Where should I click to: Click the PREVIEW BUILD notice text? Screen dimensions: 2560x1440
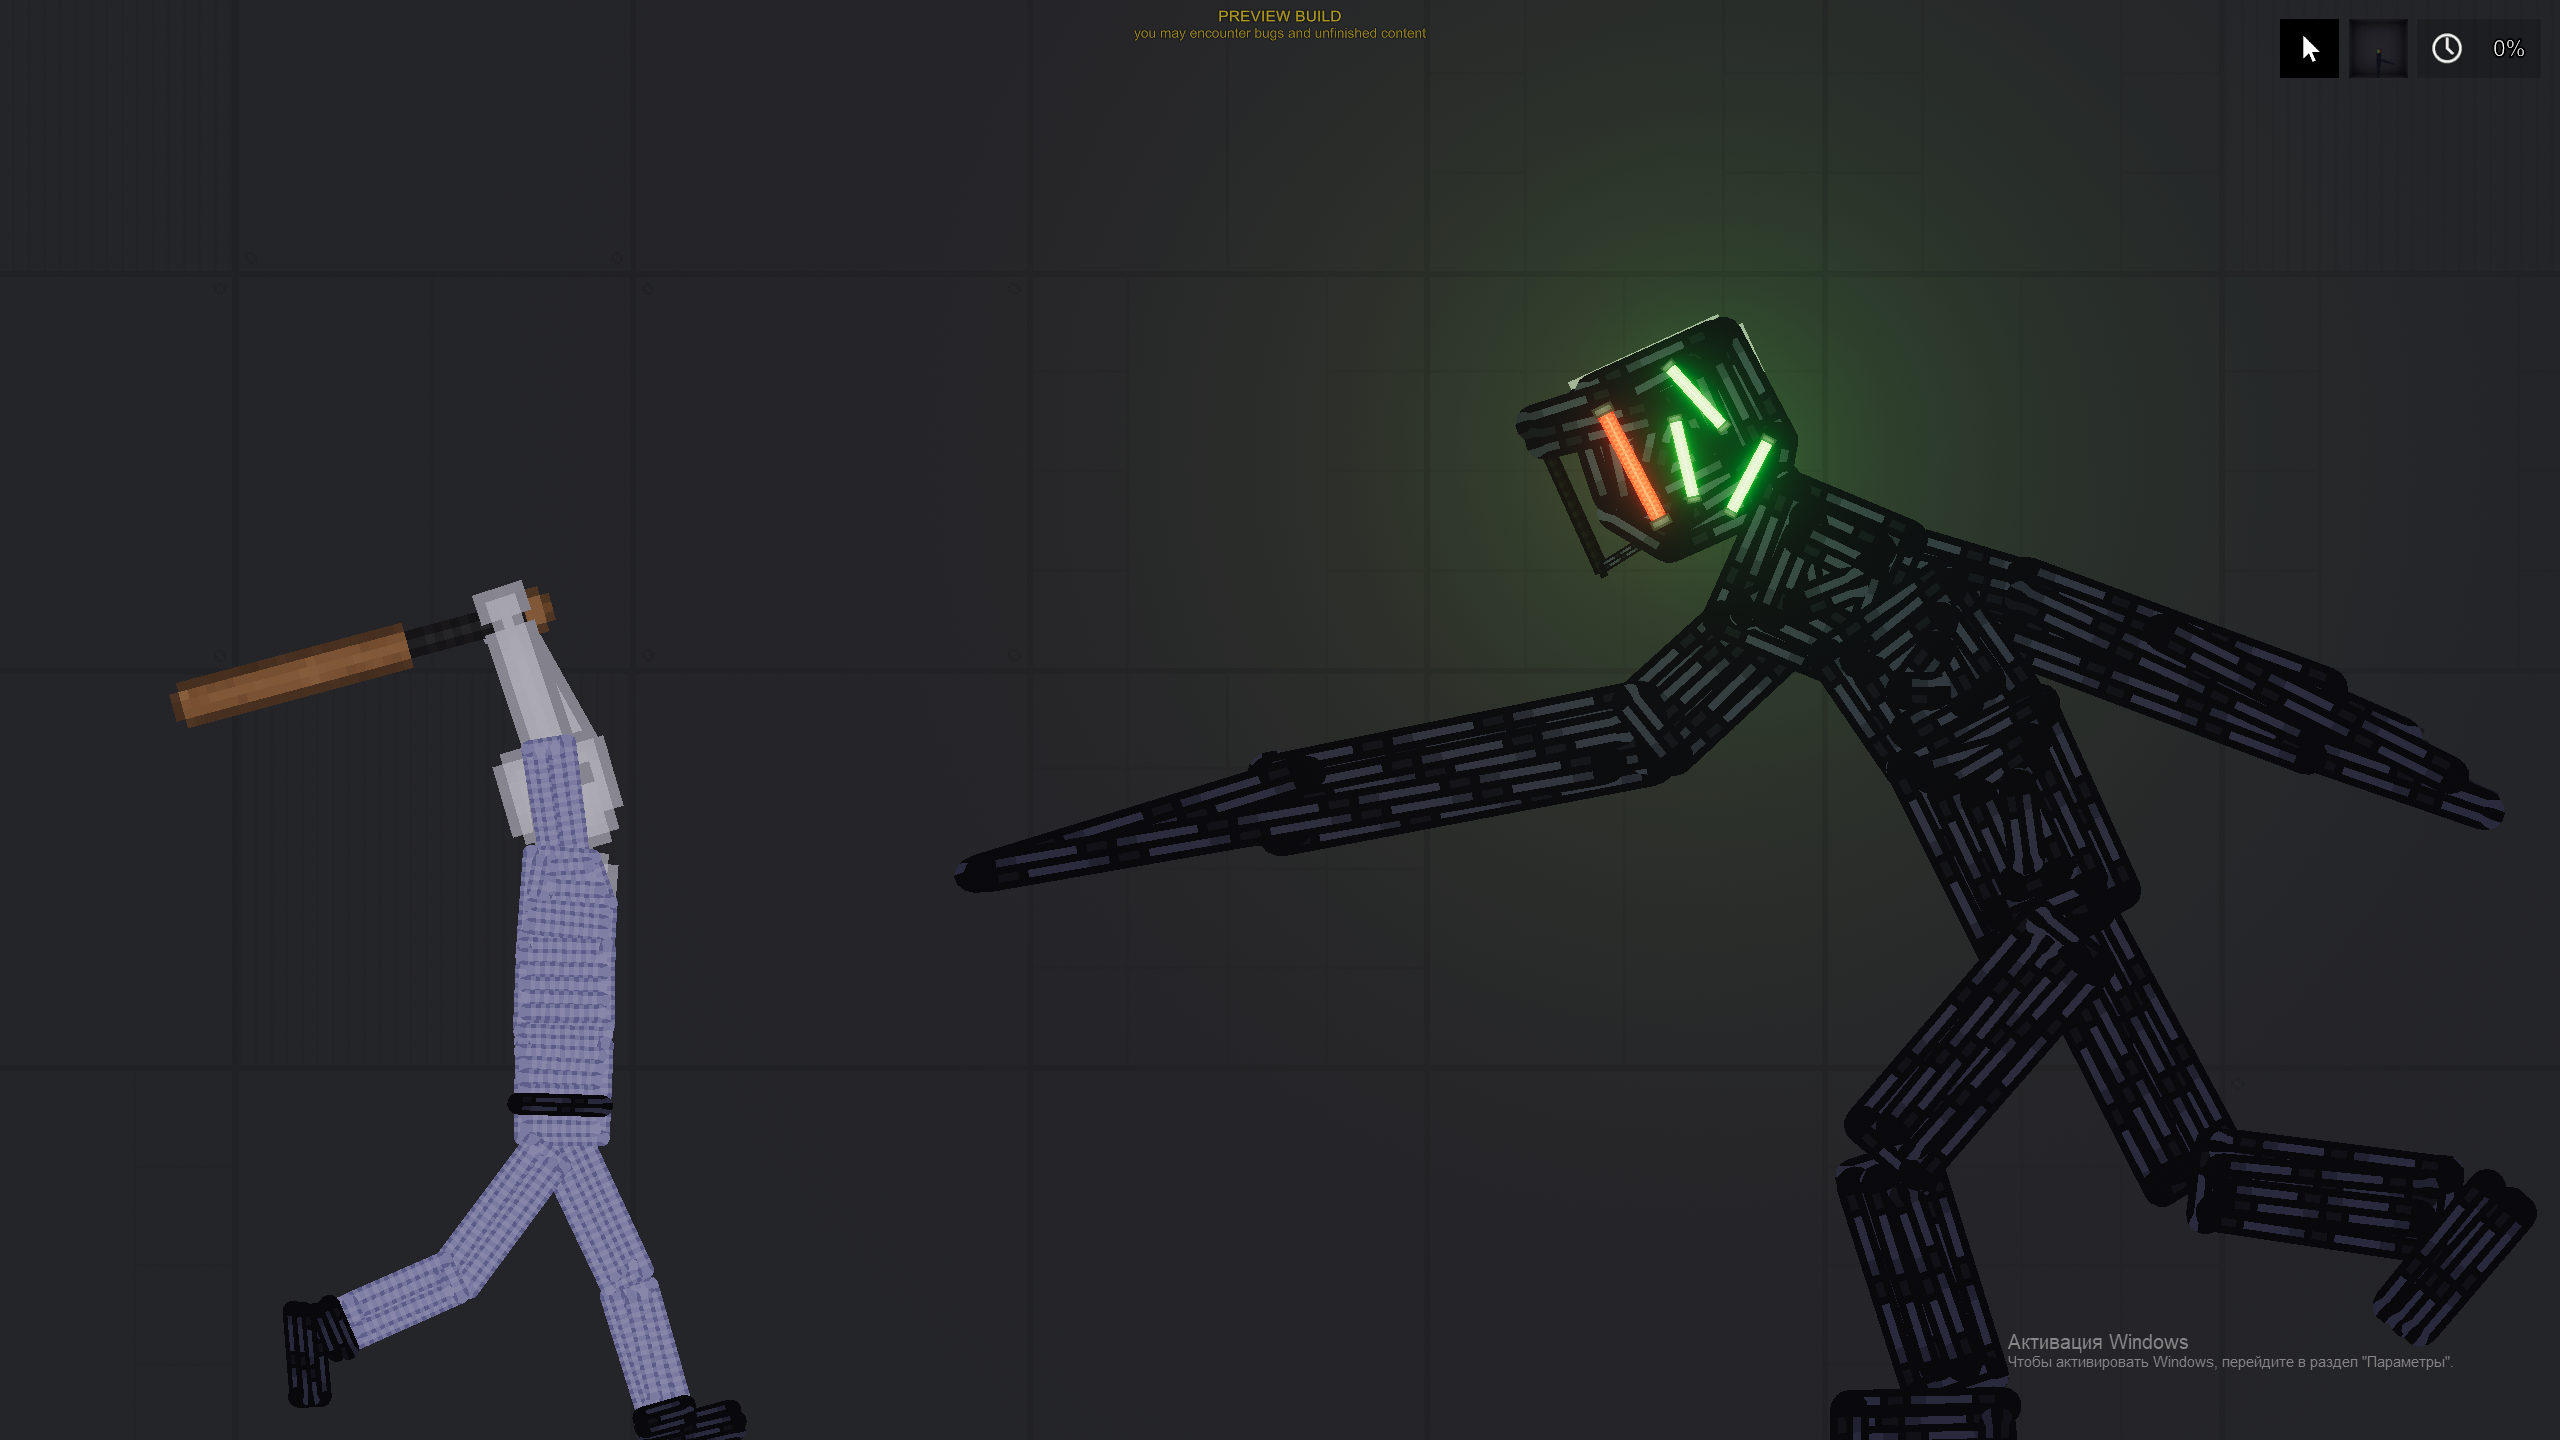(1279, 16)
